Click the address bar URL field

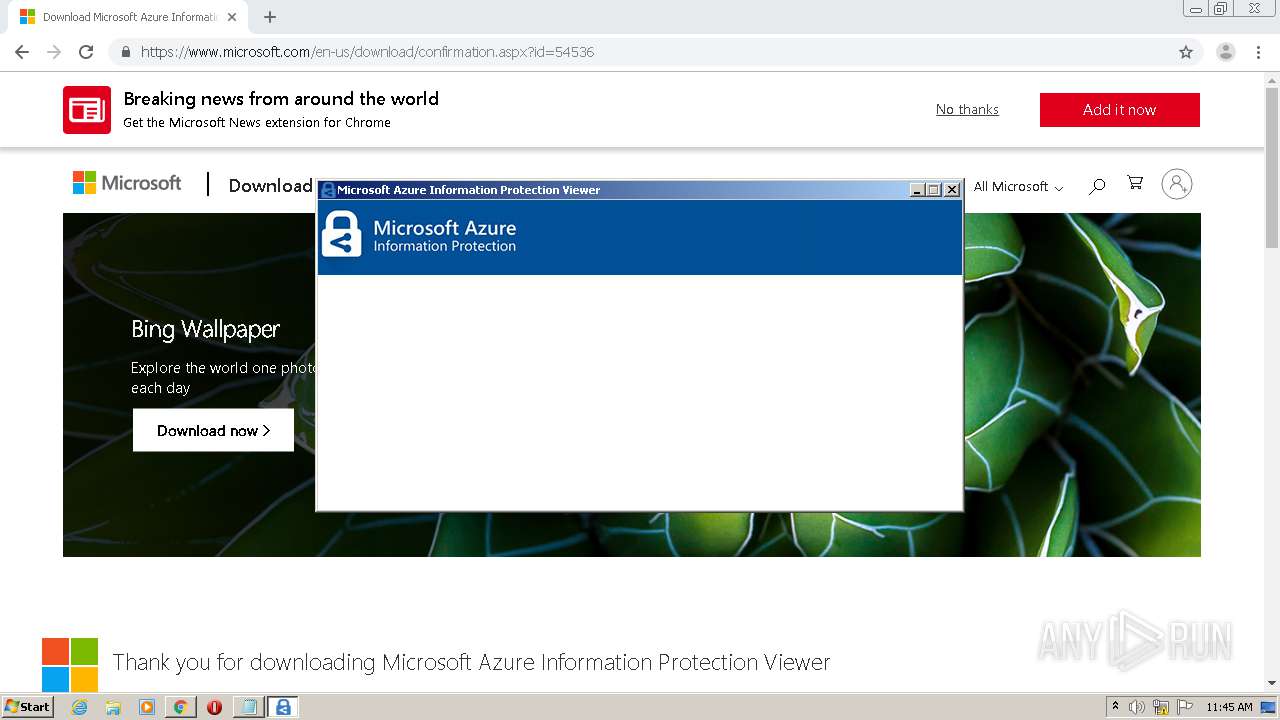[x=640, y=52]
